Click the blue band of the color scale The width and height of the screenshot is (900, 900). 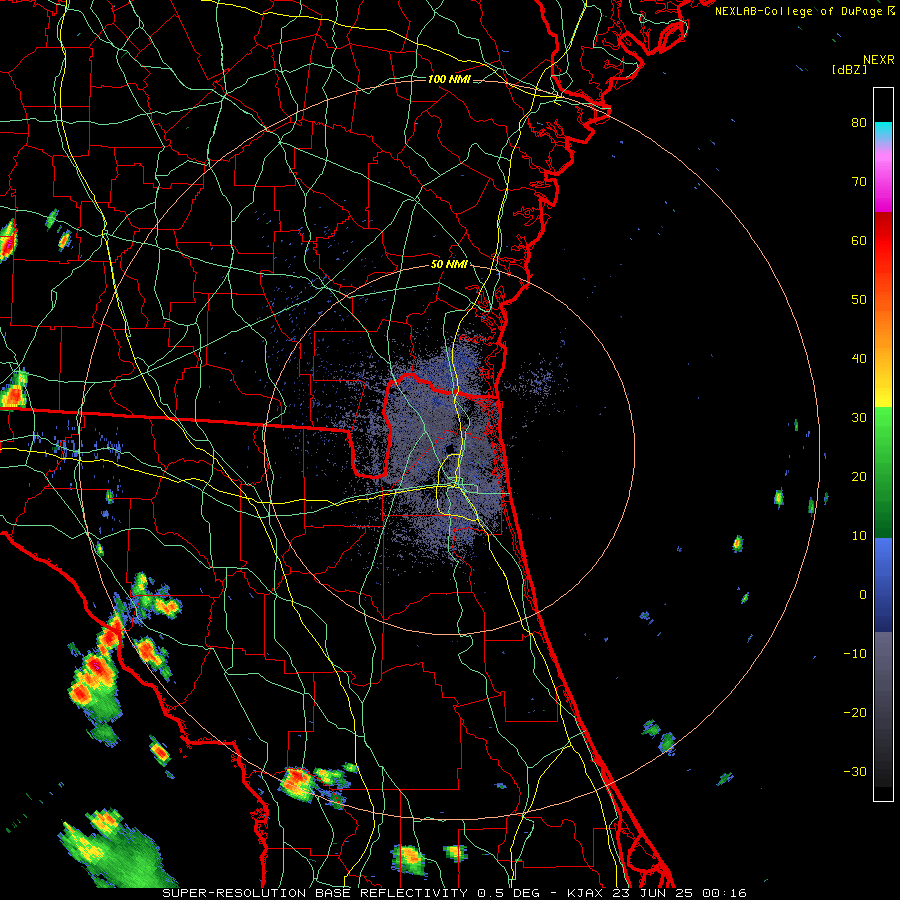(x=883, y=585)
